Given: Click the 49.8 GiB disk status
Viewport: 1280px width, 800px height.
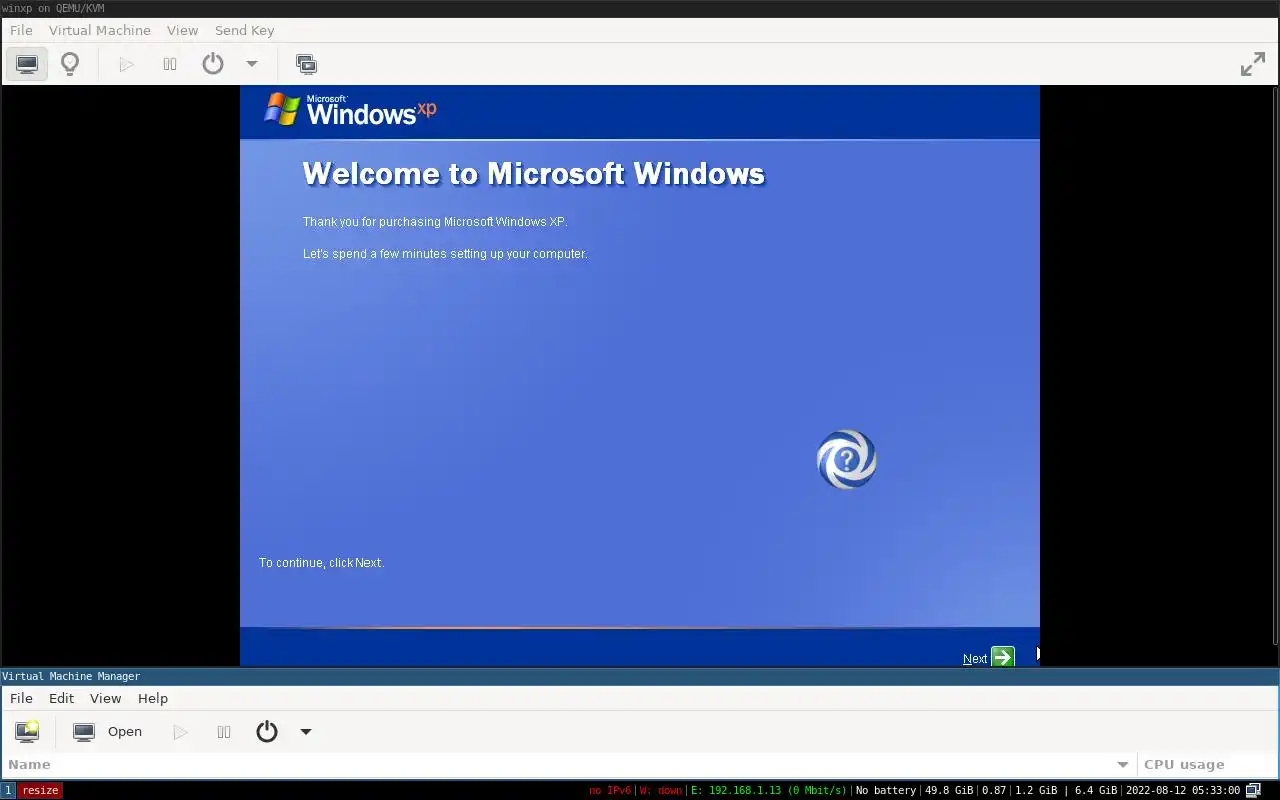Looking at the screenshot, I should click(949, 790).
